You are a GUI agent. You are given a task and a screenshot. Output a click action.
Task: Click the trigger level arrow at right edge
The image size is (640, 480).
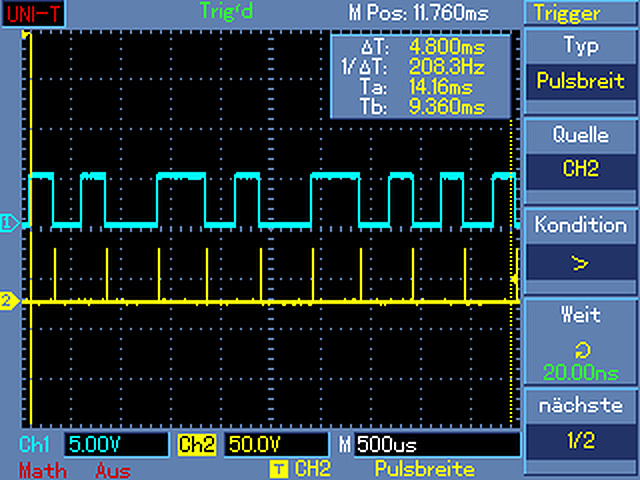(x=515, y=279)
